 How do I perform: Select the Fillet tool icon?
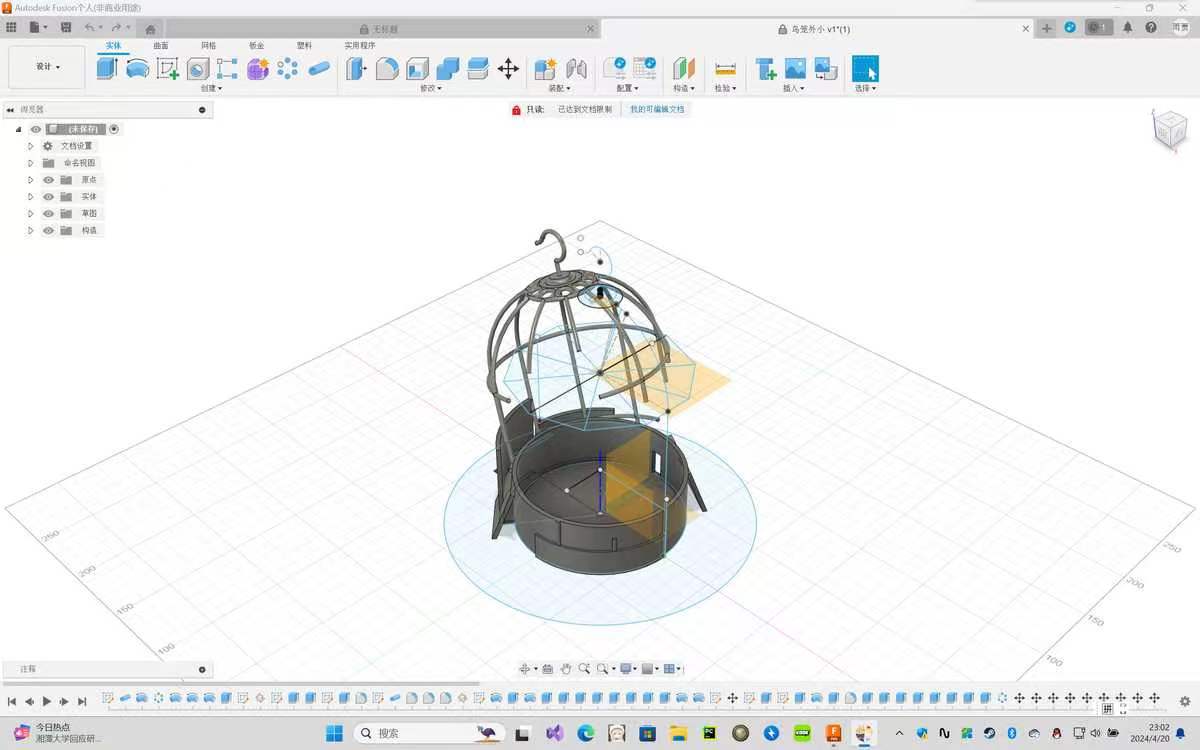[387, 68]
